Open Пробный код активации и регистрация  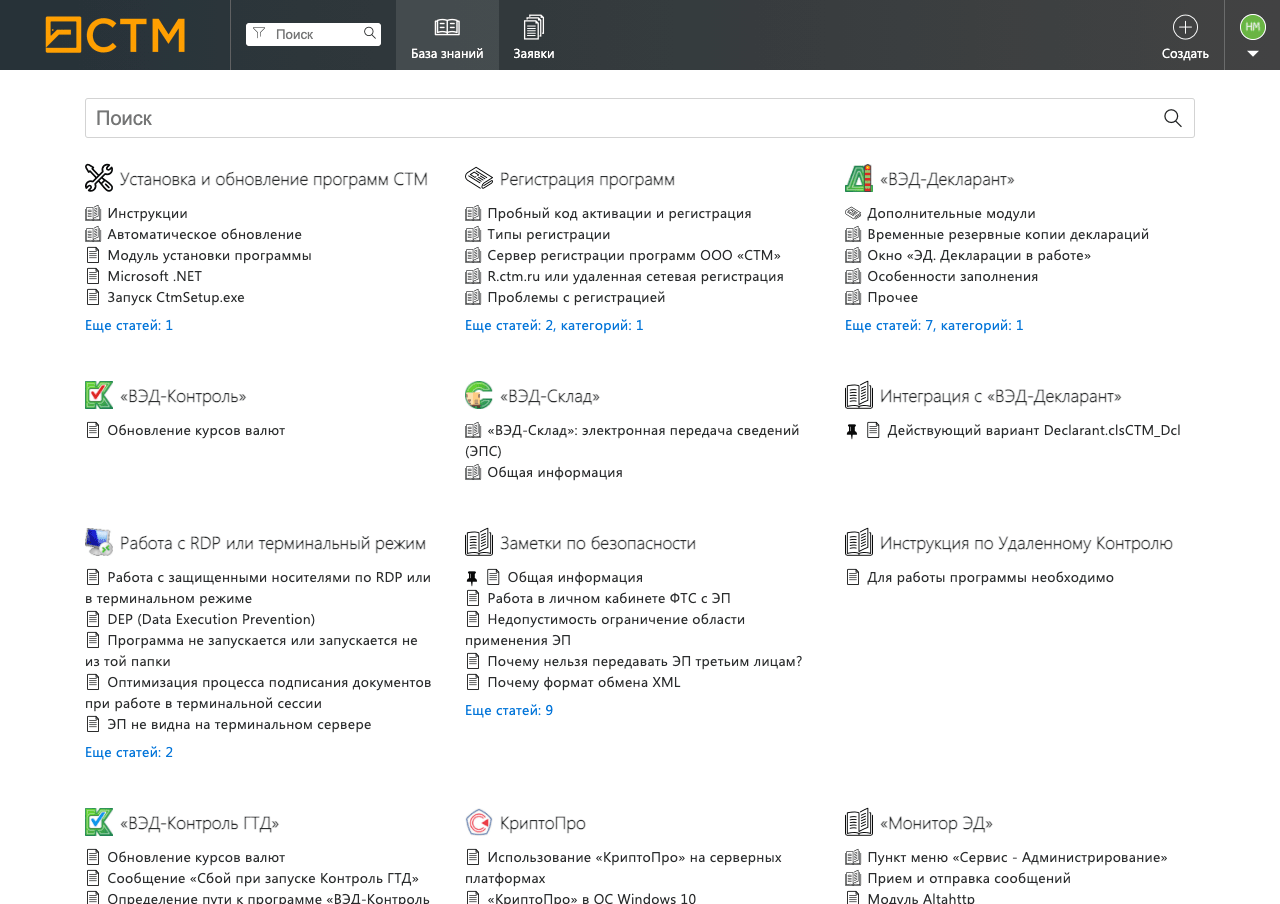tap(620, 213)
